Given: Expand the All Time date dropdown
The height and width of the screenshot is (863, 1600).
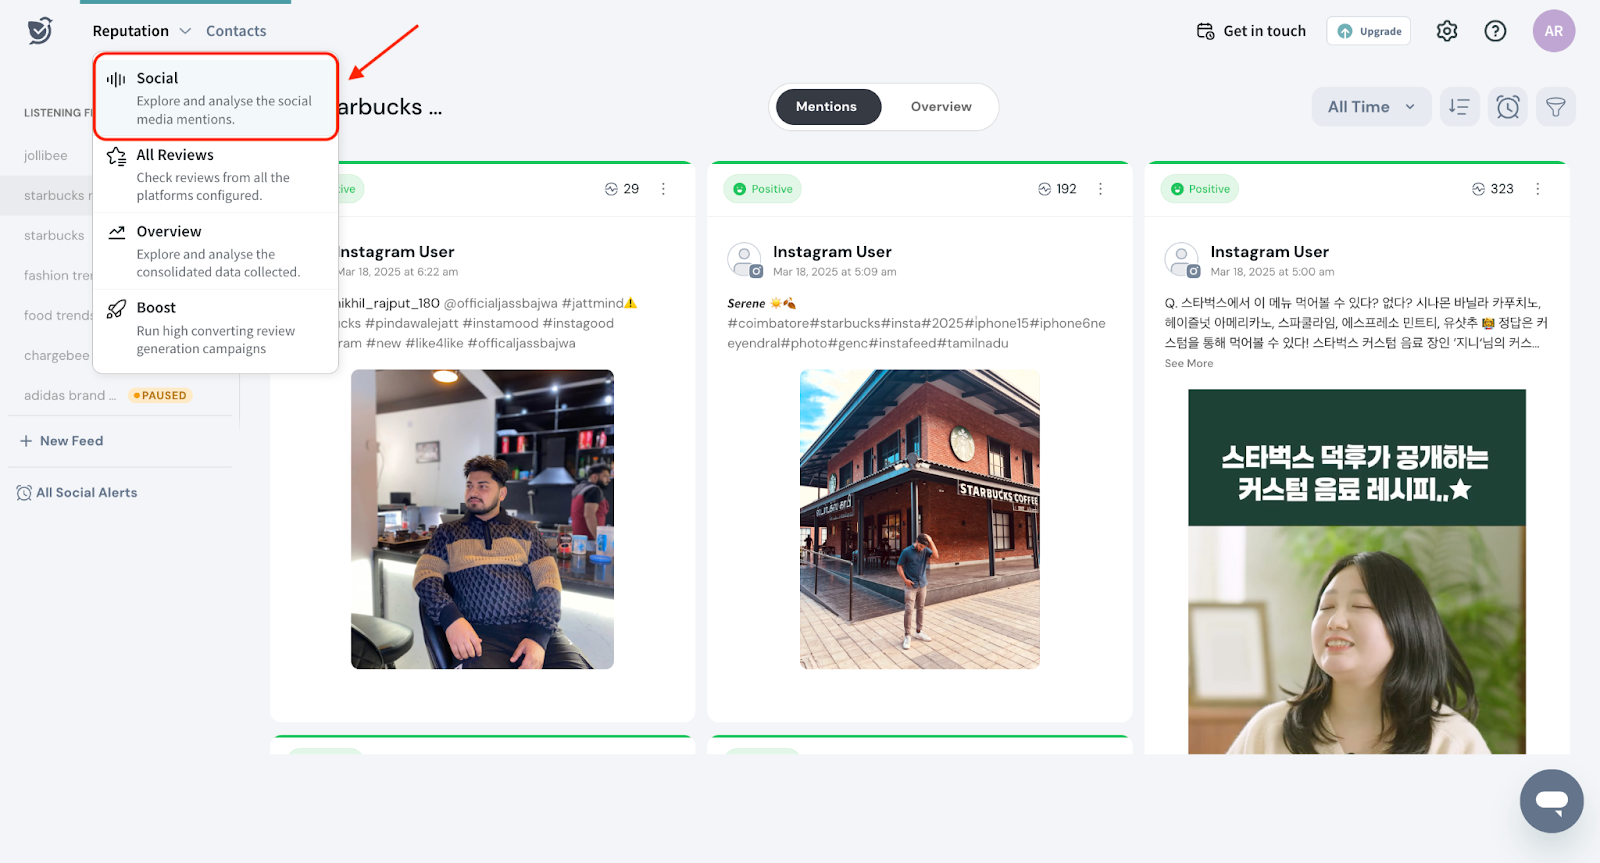Looking at the screenshot, I should (1371, 107).
